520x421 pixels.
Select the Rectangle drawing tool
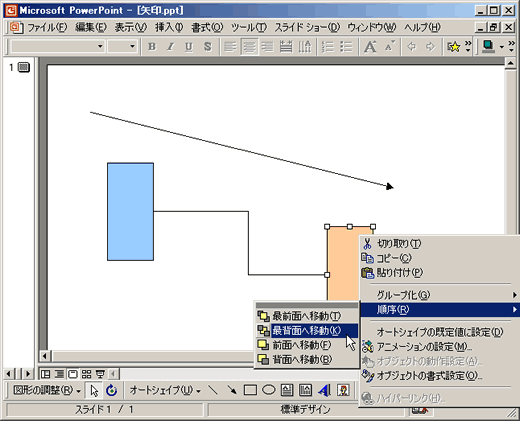click(x=250, y=390)
